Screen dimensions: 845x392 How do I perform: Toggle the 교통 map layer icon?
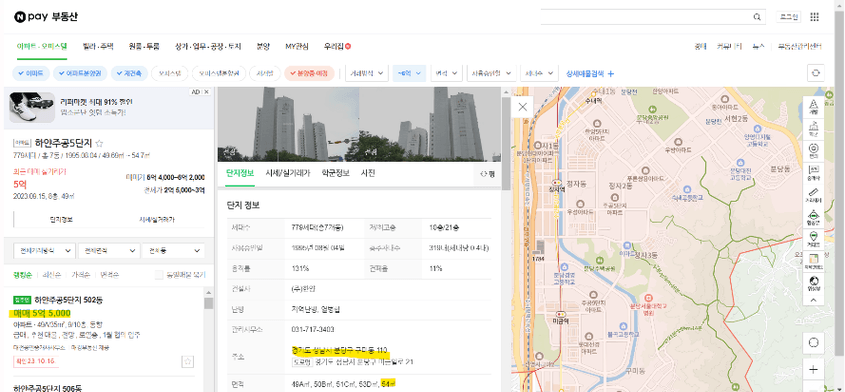[x=814, y=217]
